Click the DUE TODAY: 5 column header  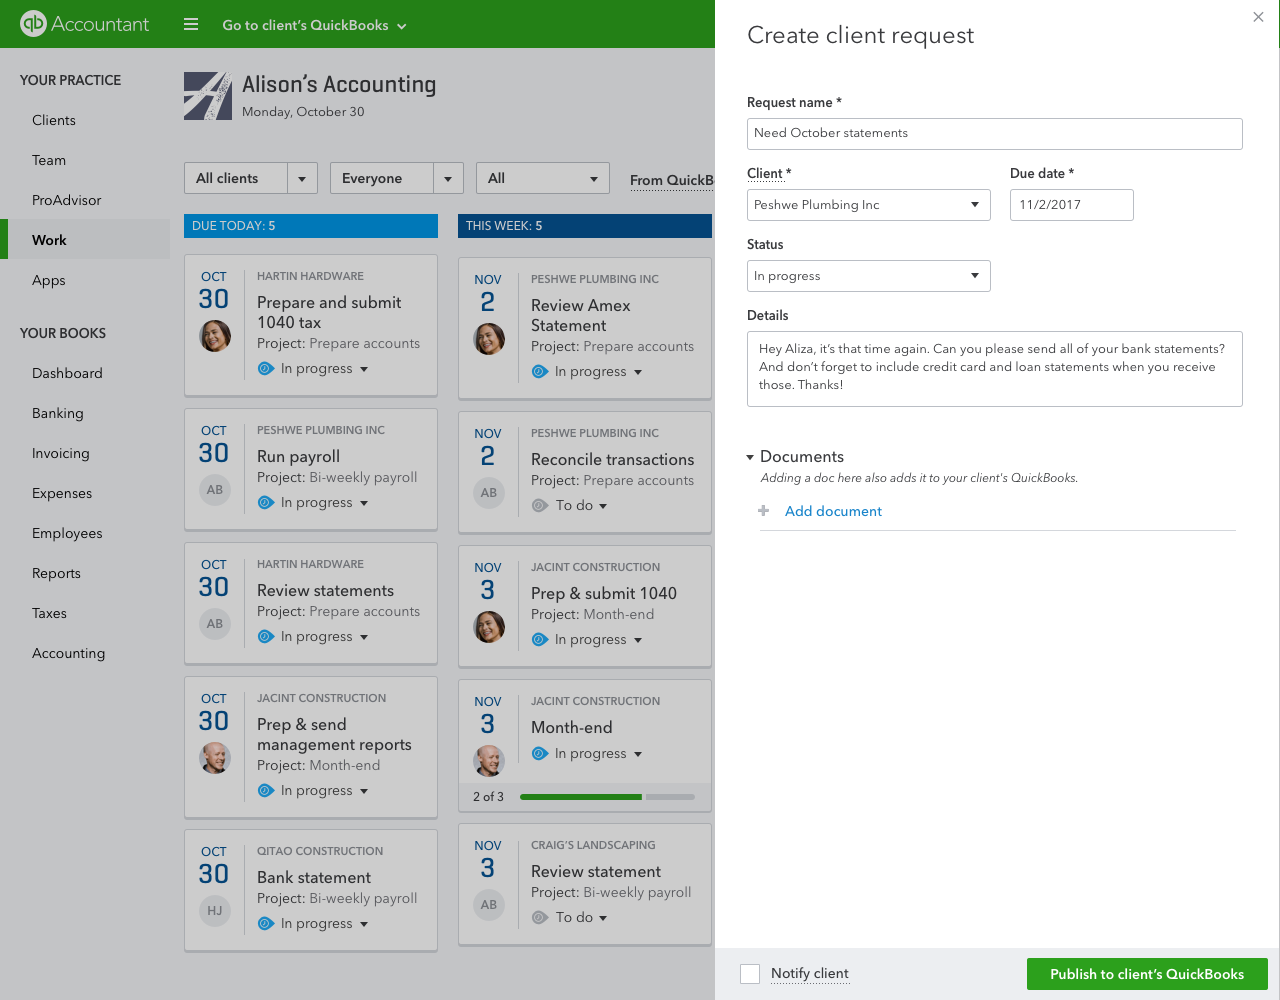(311, 226)
